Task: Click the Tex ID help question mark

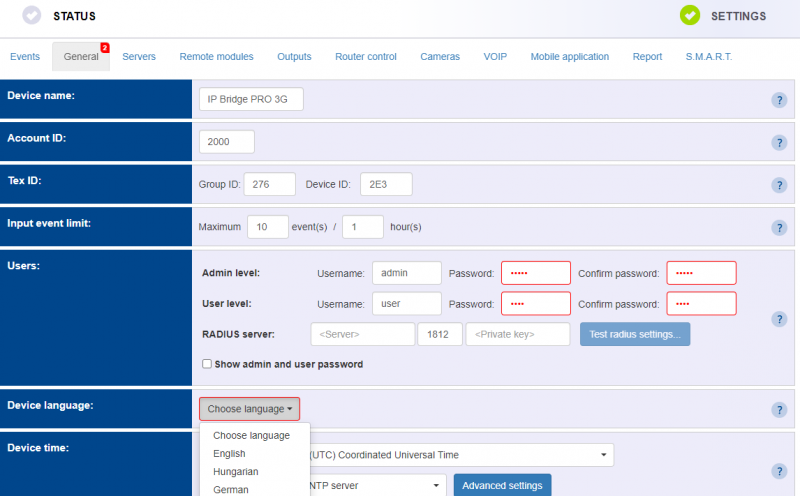Action: [x=779, y=185]
